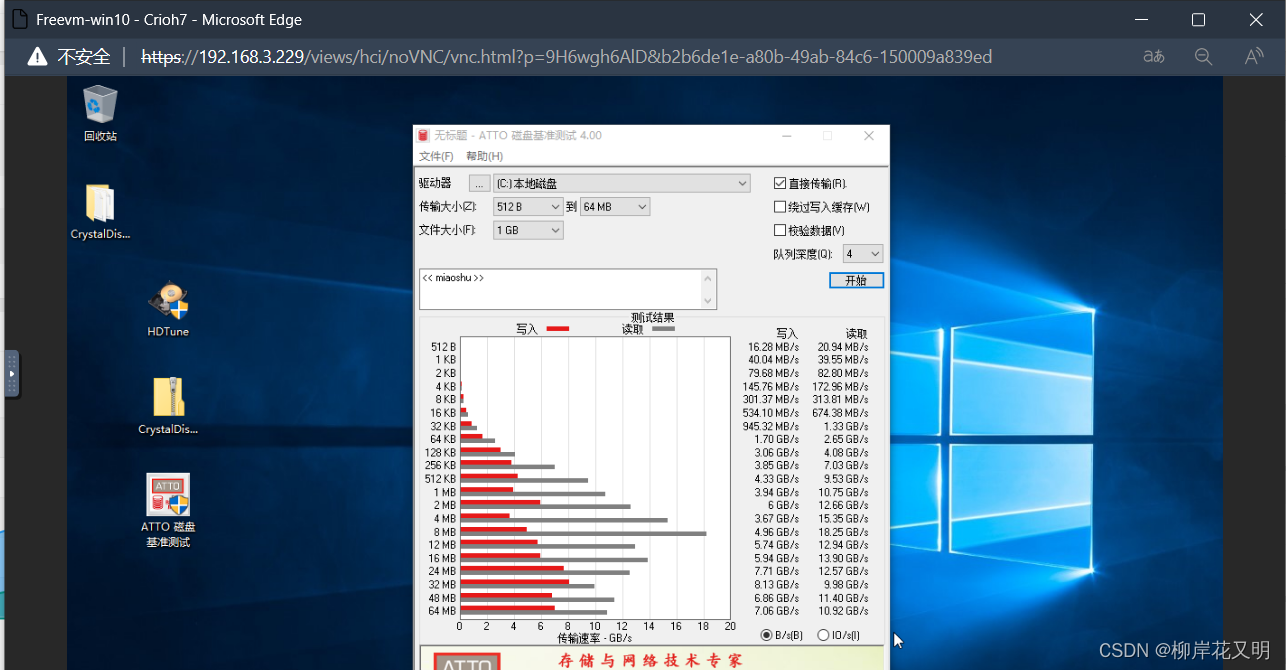1286x670 pixels.
Task: Click the red 写入 legend swatch
Action: coord(558,328)
